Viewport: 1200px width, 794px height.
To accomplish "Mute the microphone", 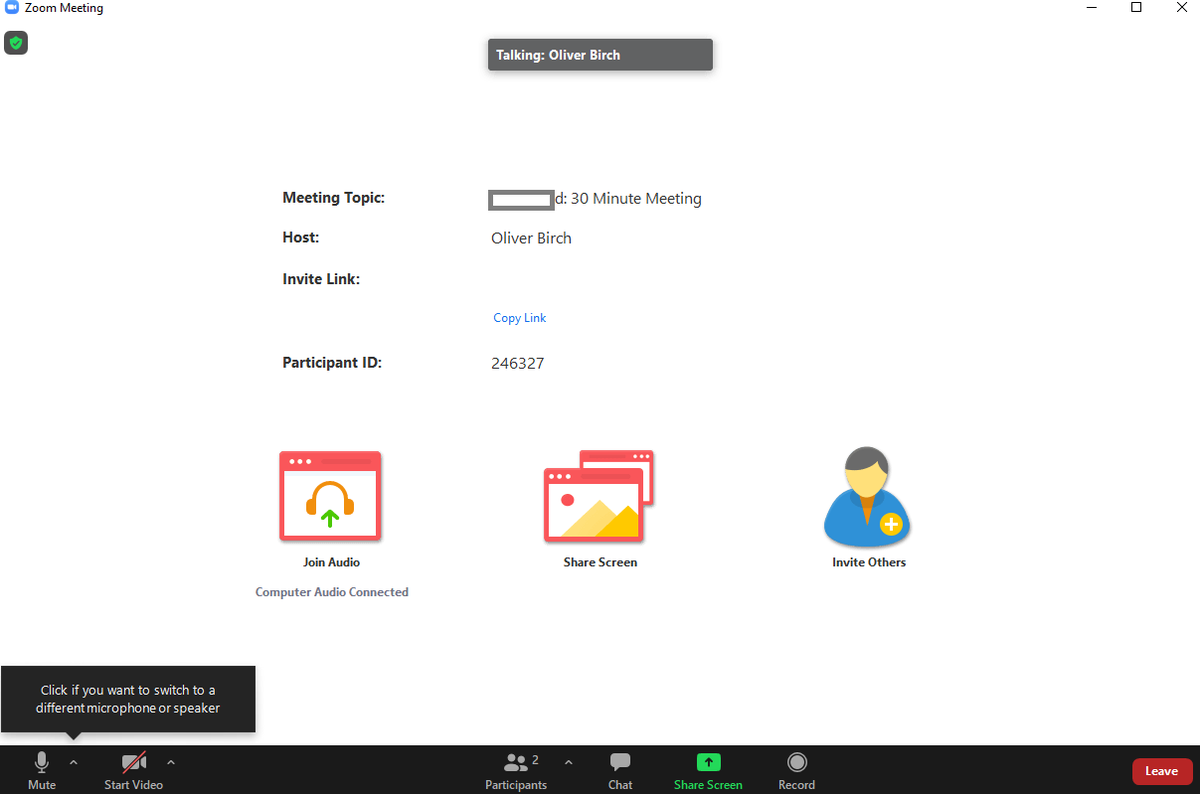I will (x=42, y=771).
